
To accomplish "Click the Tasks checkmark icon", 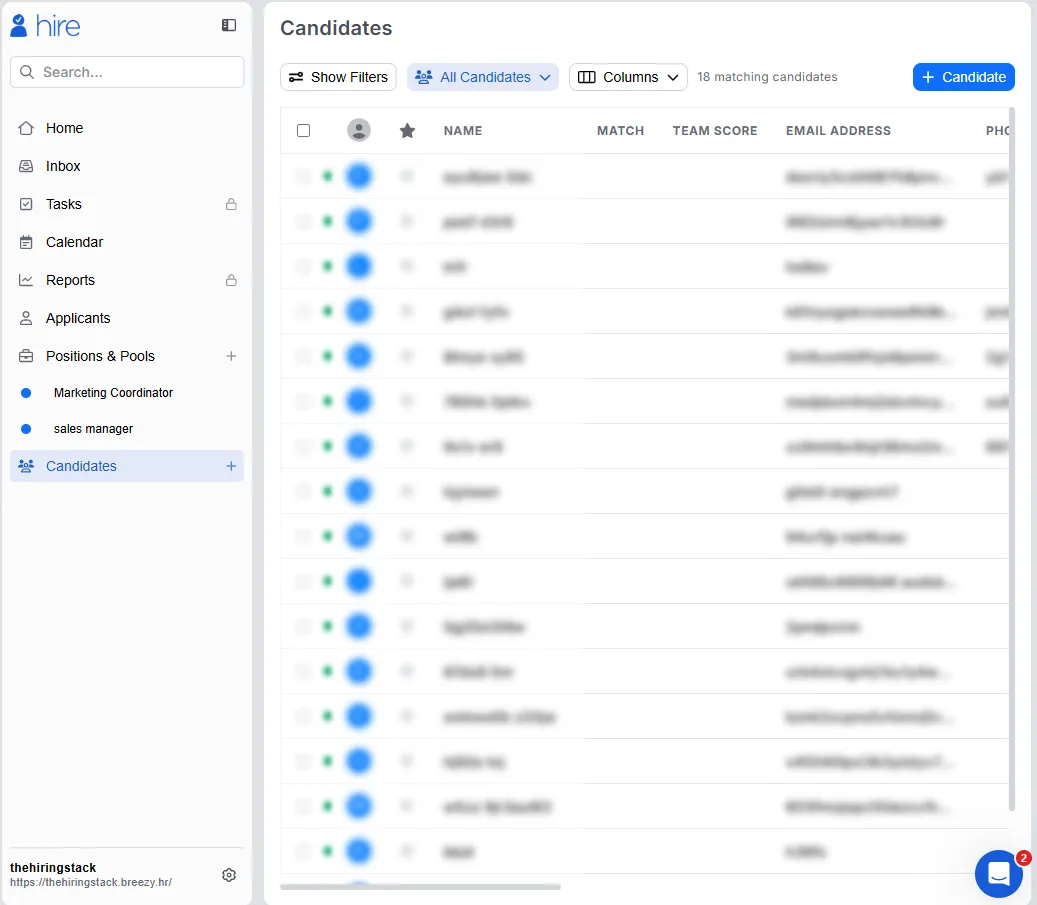I will pos(26,204).
